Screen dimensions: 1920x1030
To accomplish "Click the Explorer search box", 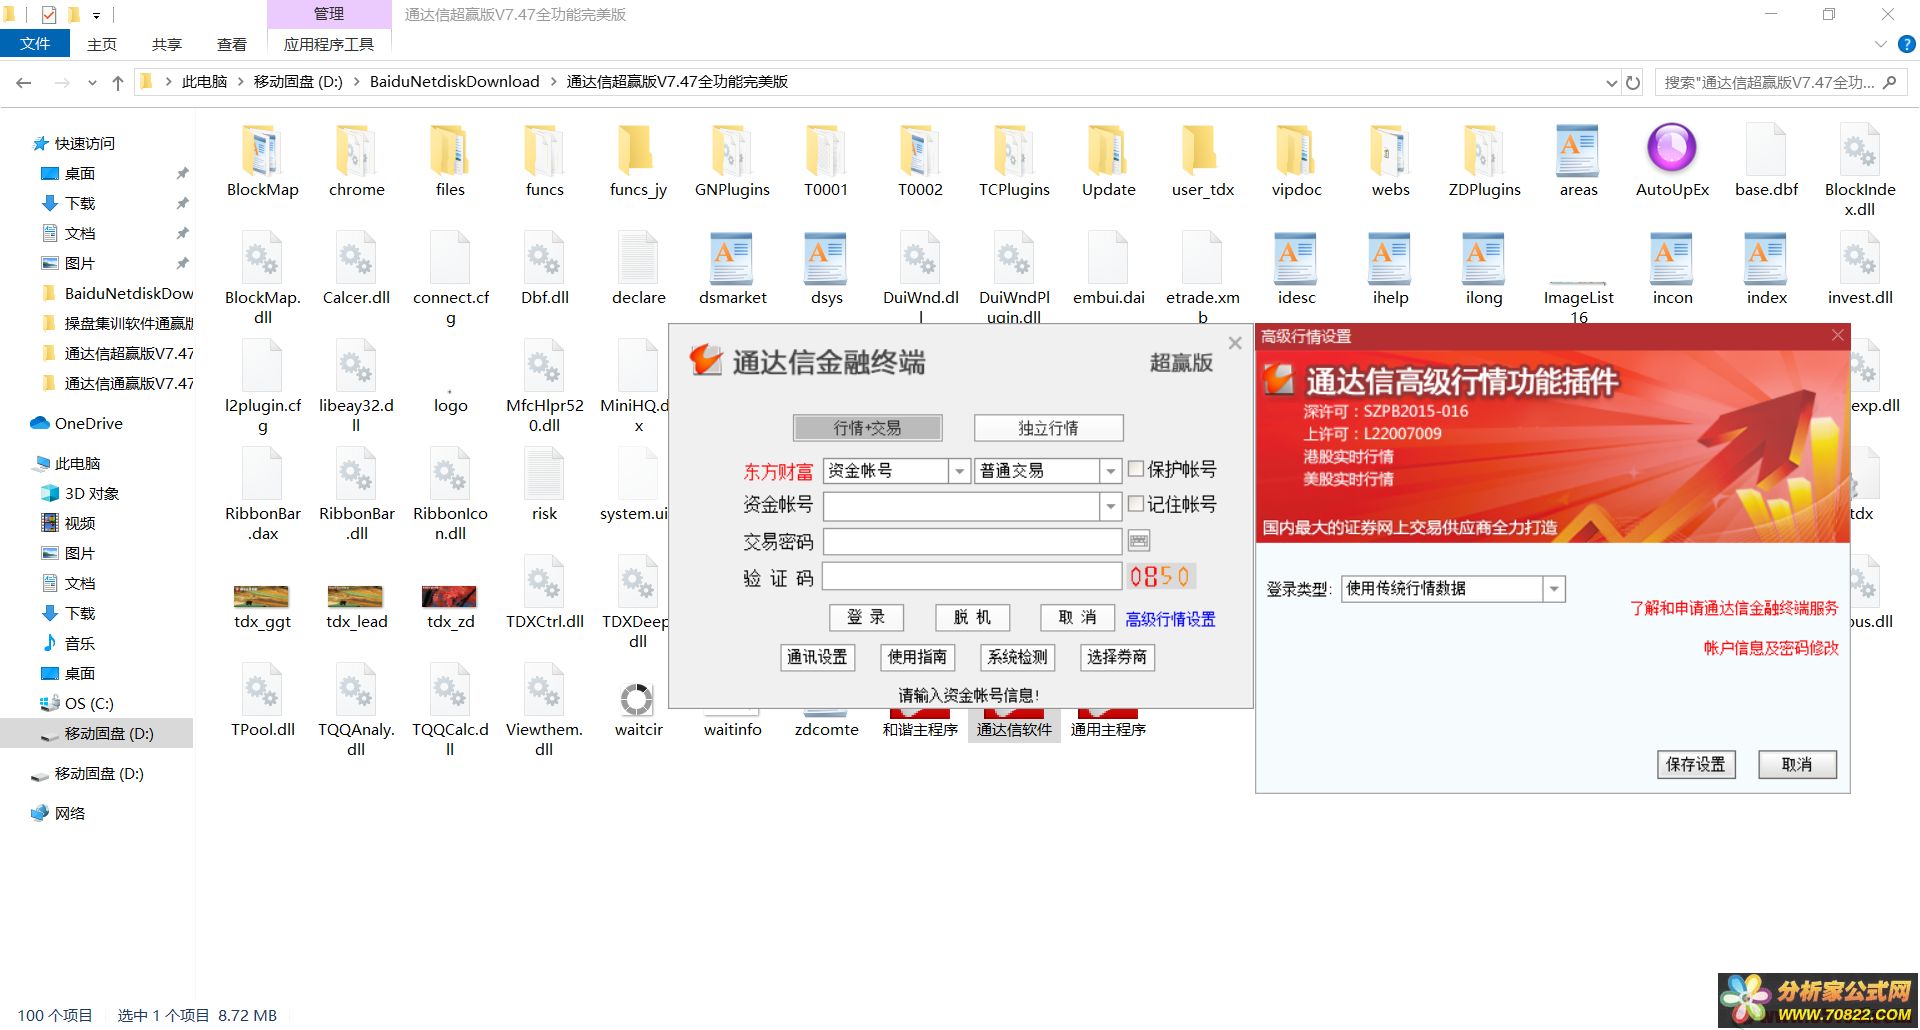I will click(x=1780, y=83).
